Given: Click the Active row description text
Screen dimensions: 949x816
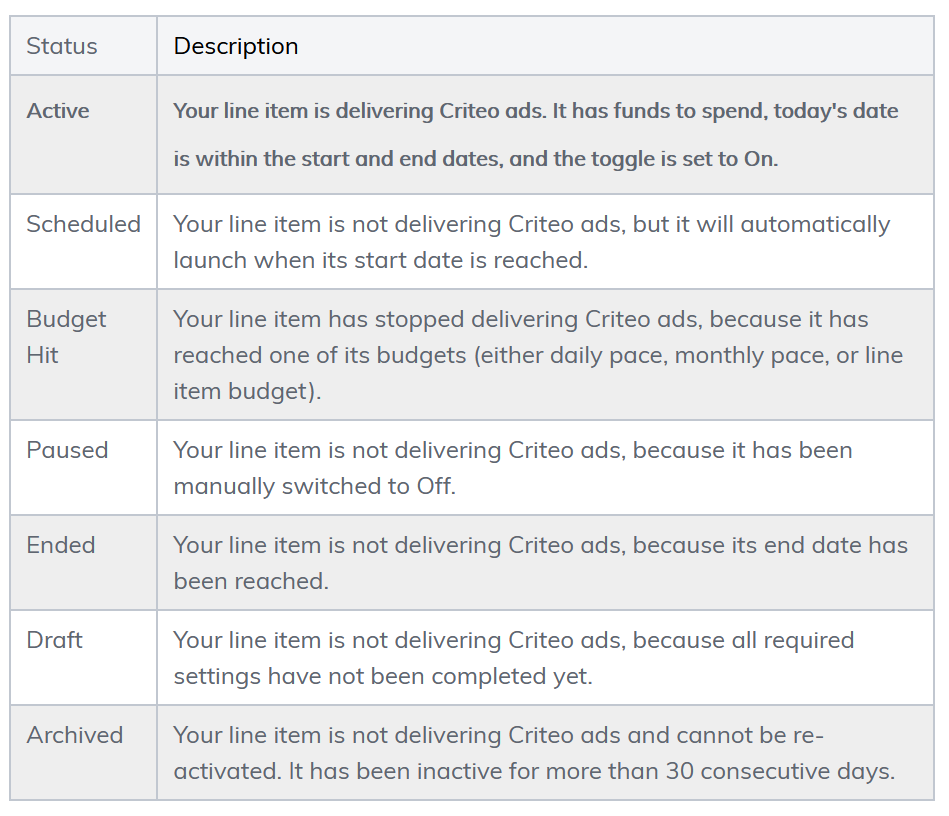Looking at the screenshot, I should (x=535, y=134).
